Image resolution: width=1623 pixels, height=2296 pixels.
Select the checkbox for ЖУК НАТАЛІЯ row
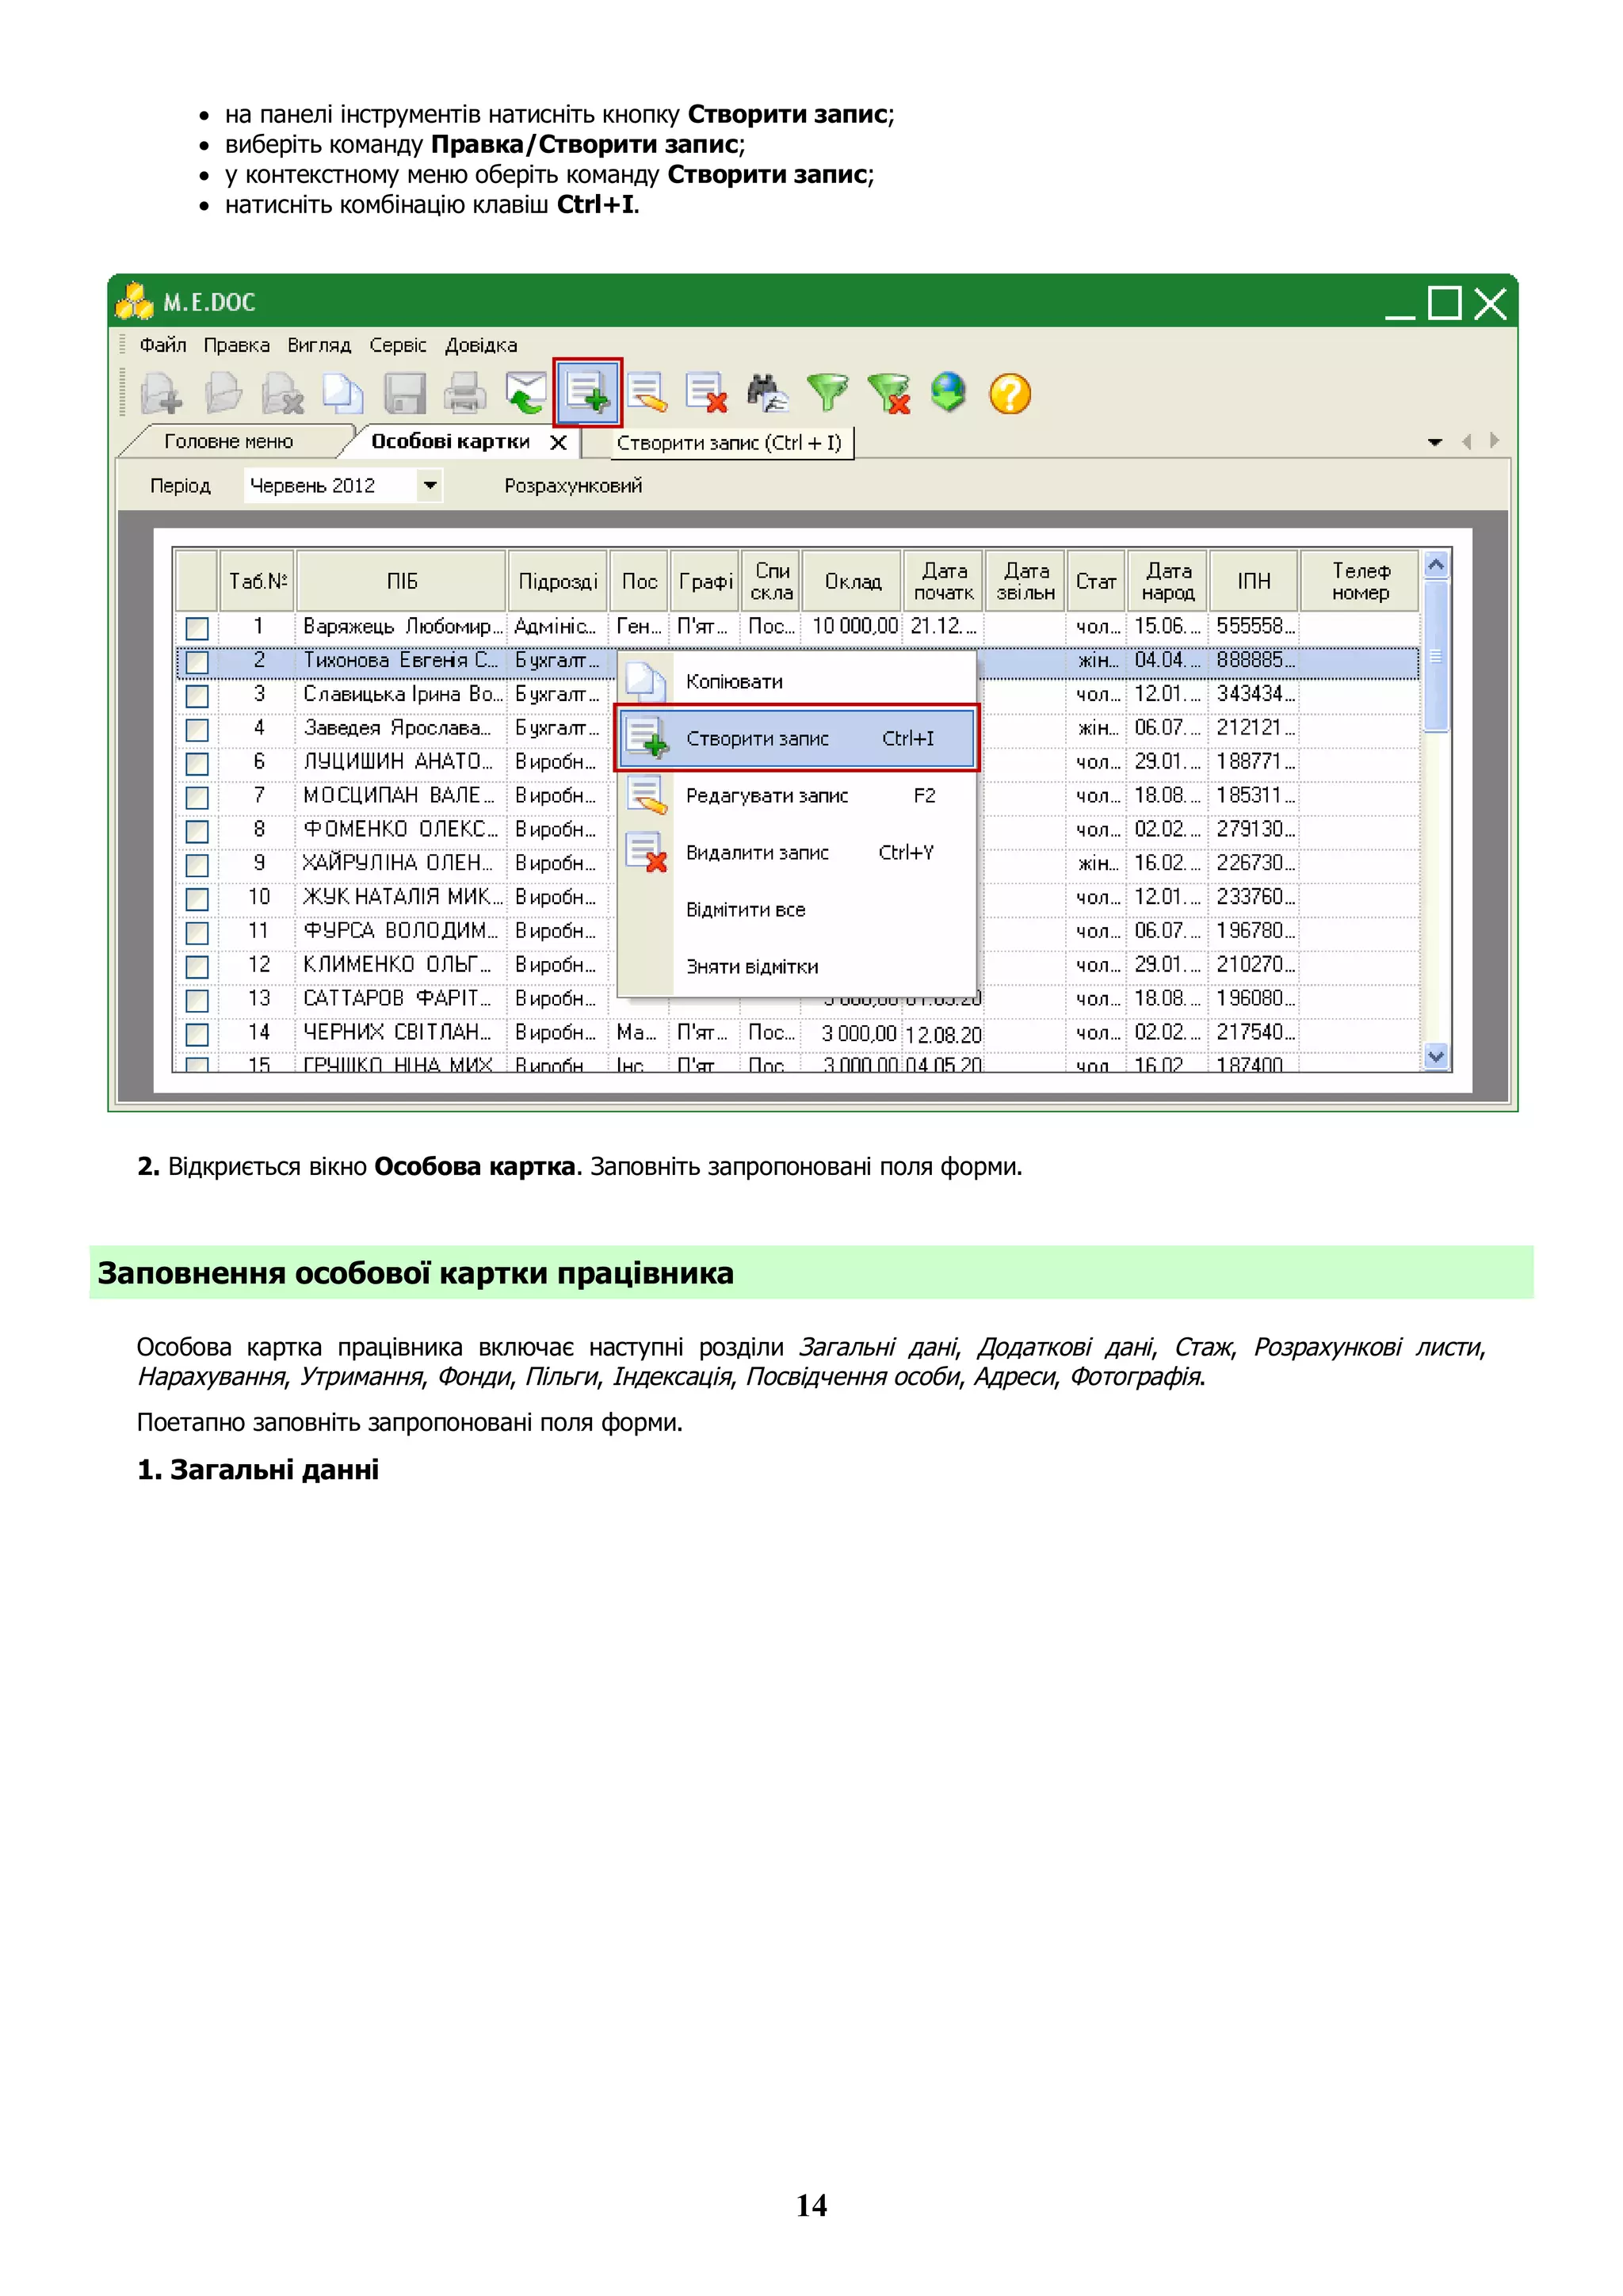pyautogui.click(x=197, y=899)
